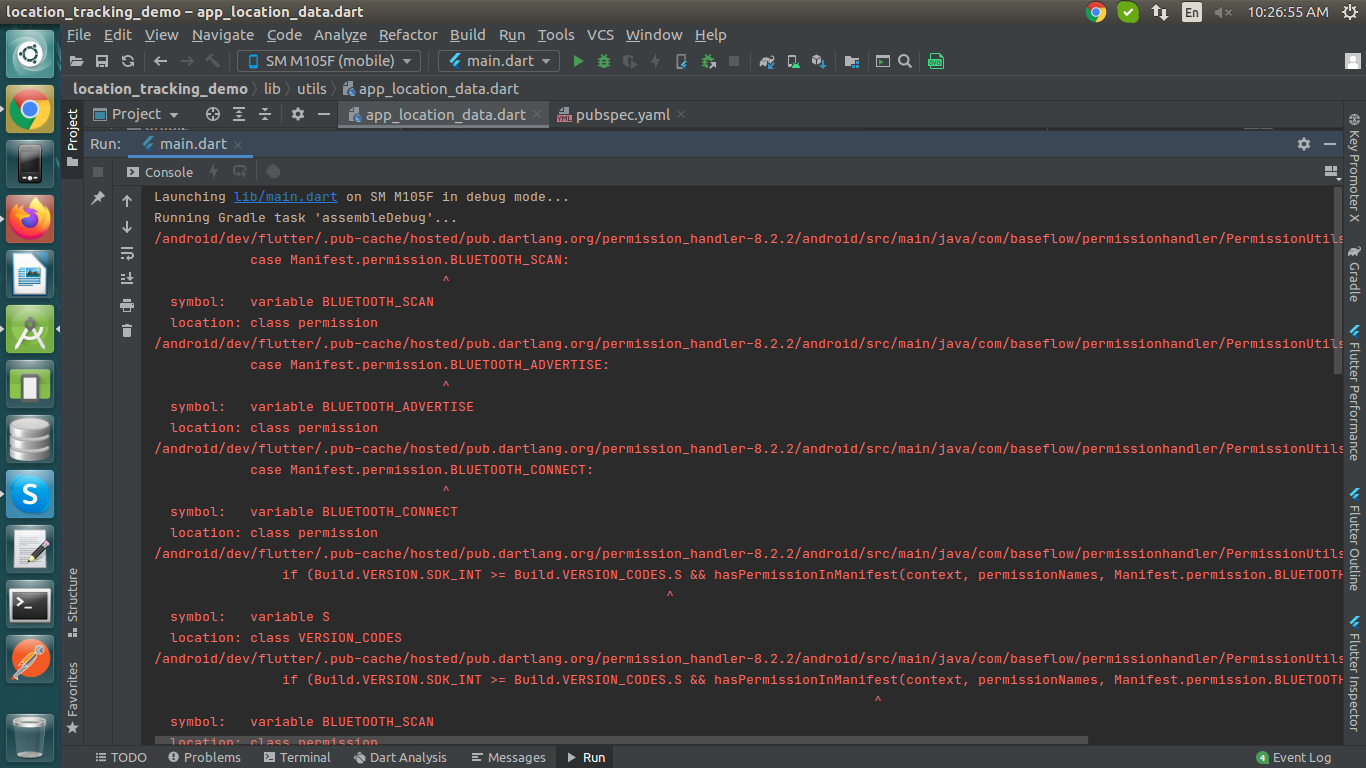The height and width of the screenshot is (768, 1366).
Task: Switch to the pubspec.yaml tab
Action: click(x=623, y=114)
